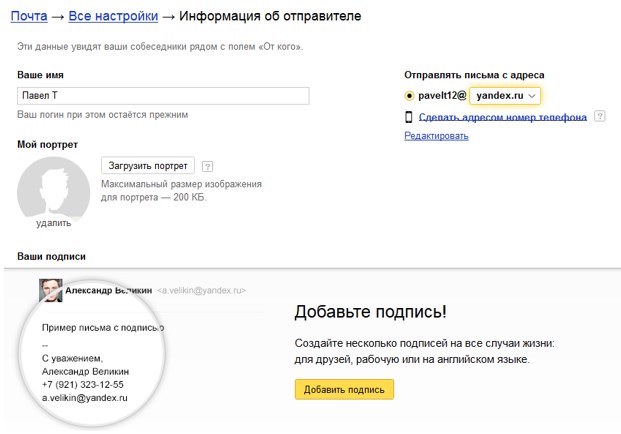The image size is (621, 434).
Task: Click Информация об отправителе page title
Action: (x=270, y=16)
